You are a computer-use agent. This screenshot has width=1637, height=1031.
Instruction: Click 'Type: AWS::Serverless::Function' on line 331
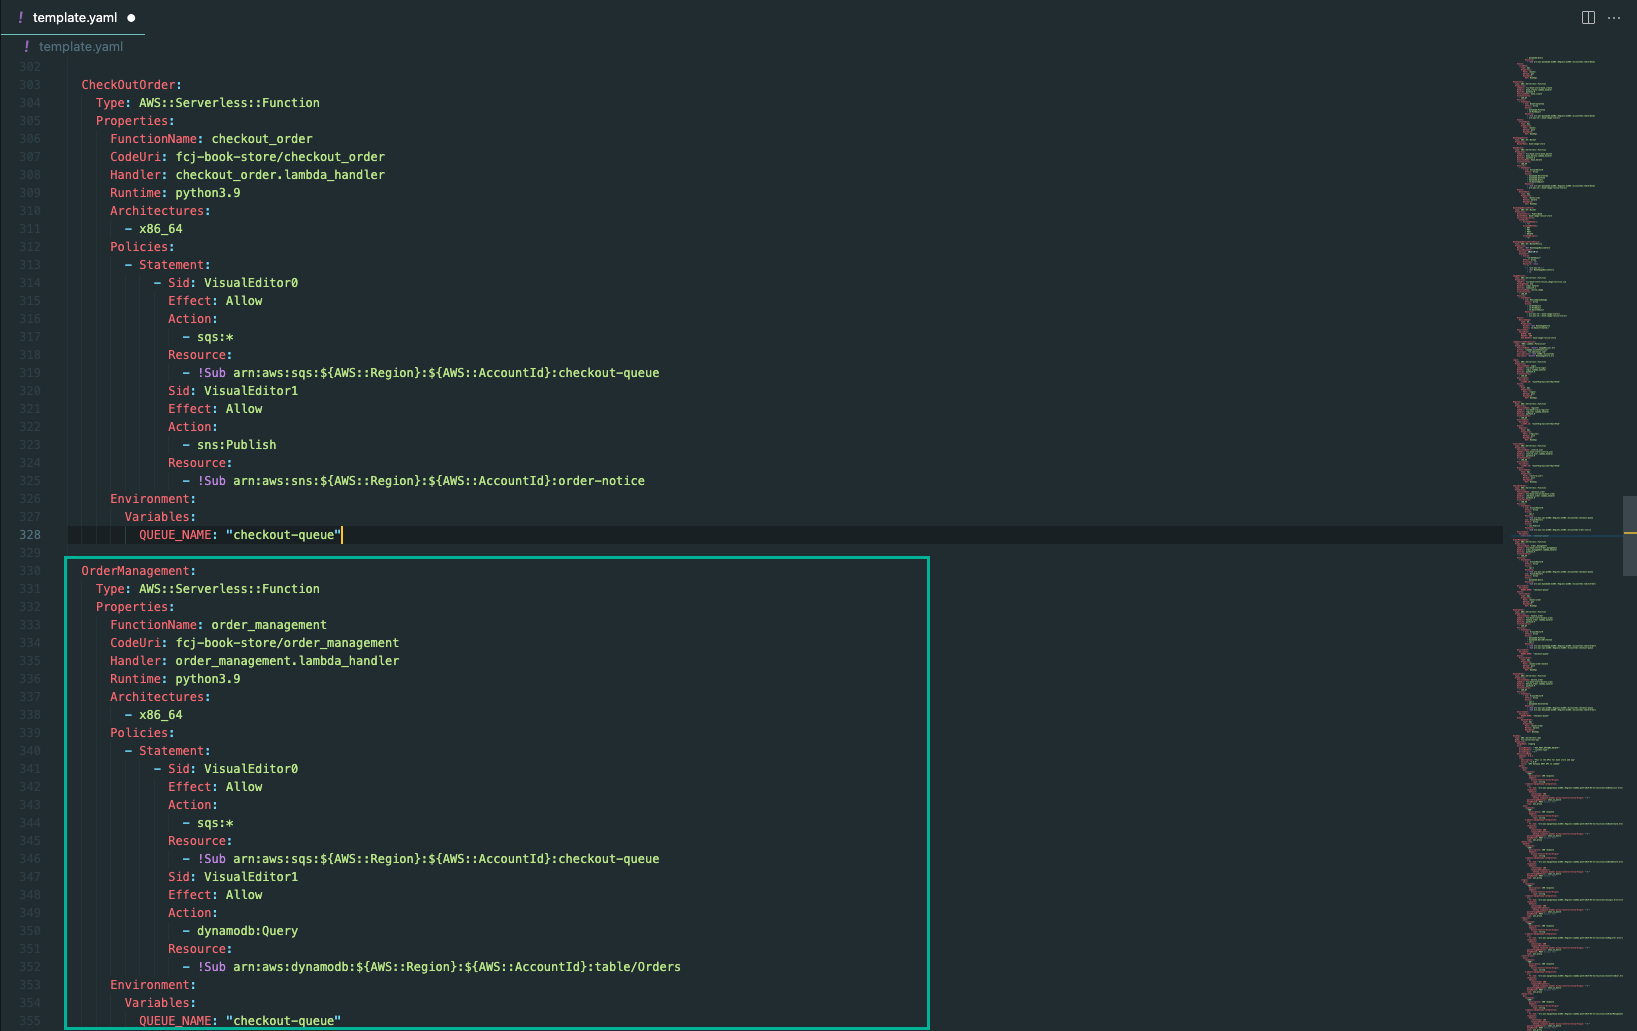pyautogui.click(x=208, y=589)
